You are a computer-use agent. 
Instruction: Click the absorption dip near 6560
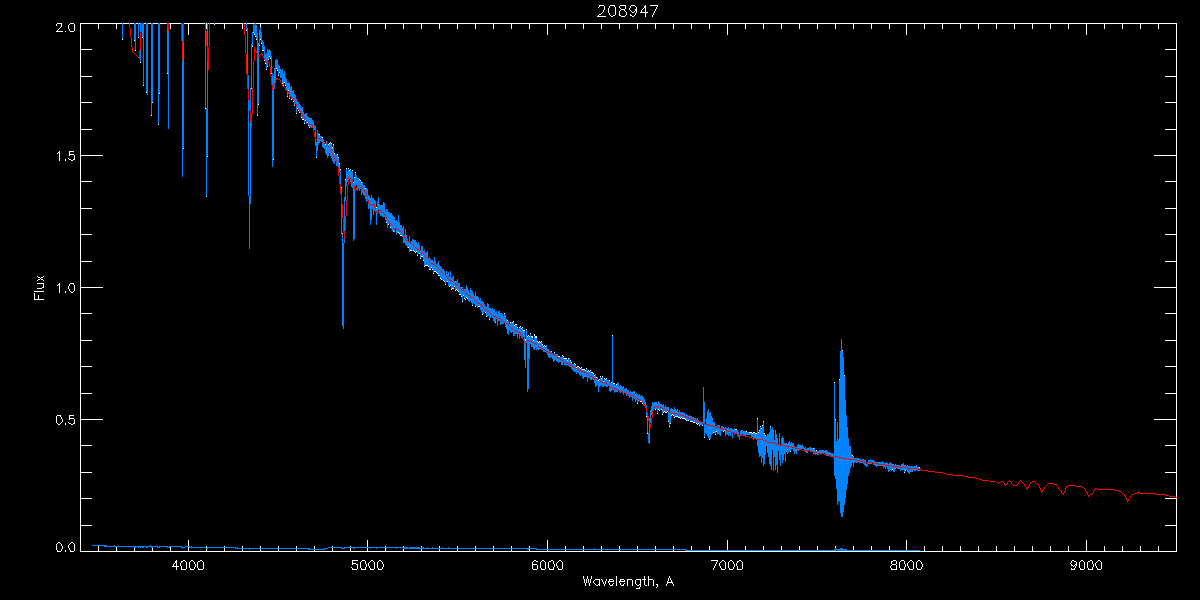pos(649,420)
